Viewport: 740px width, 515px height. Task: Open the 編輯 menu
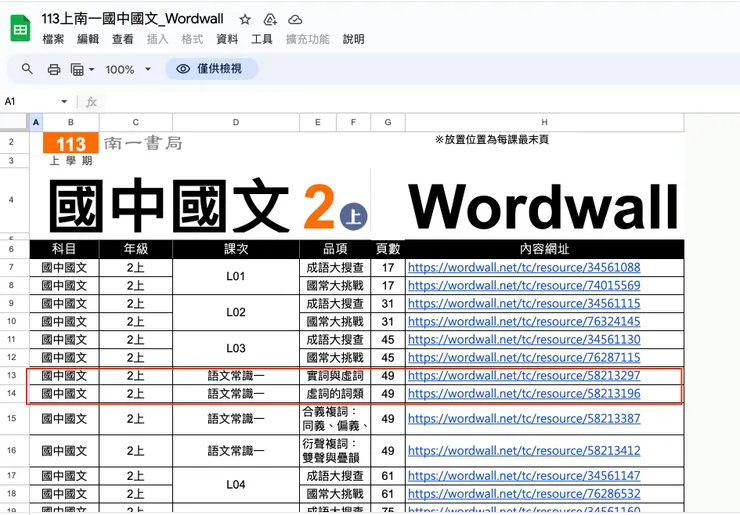click(x=88, y=39)
